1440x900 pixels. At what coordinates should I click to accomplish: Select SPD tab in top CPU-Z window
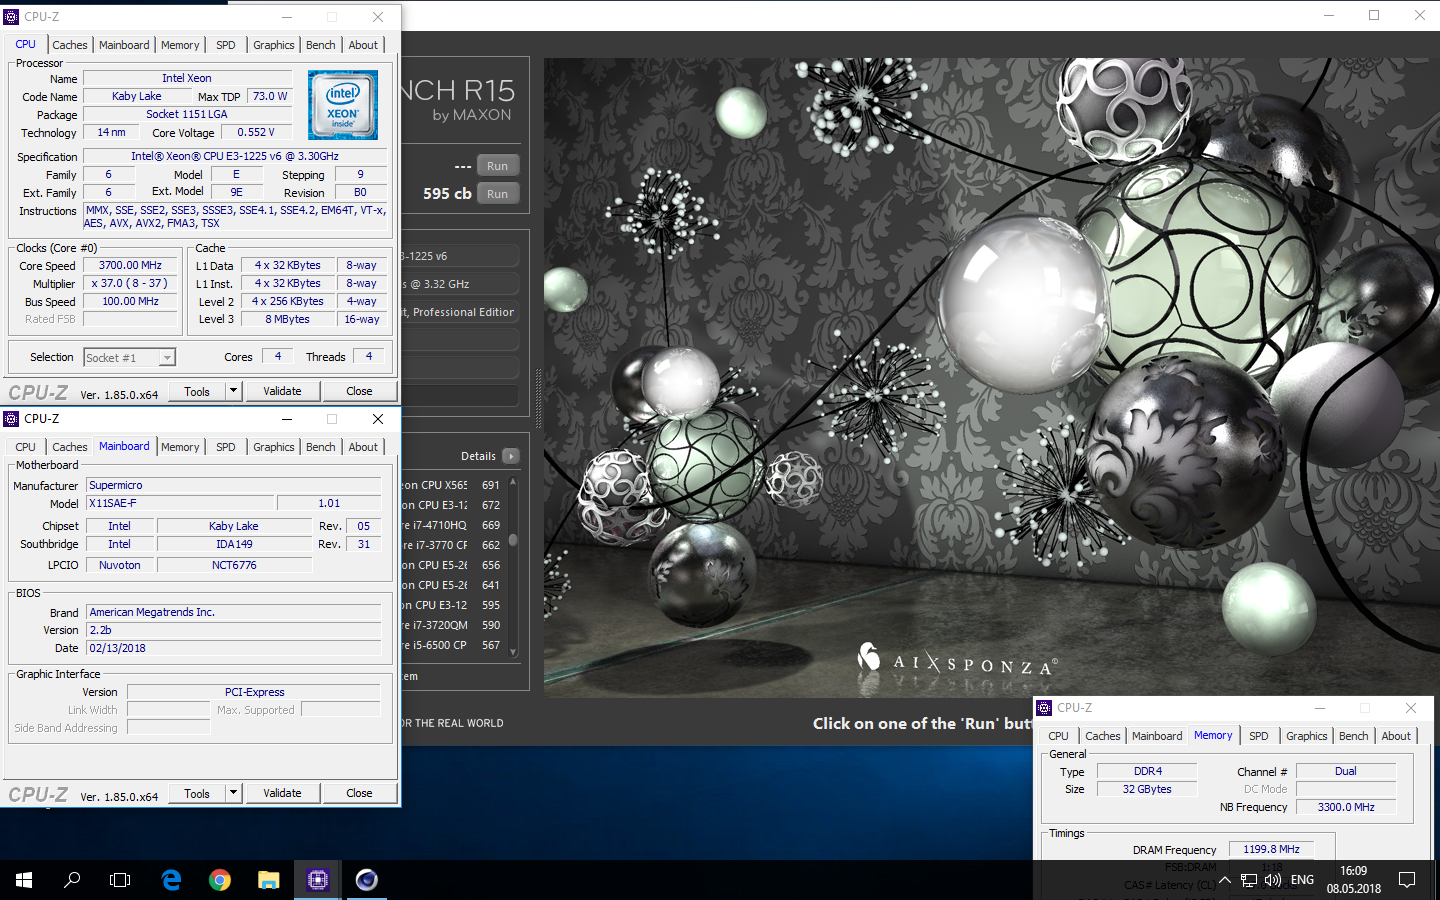point(226,45)
